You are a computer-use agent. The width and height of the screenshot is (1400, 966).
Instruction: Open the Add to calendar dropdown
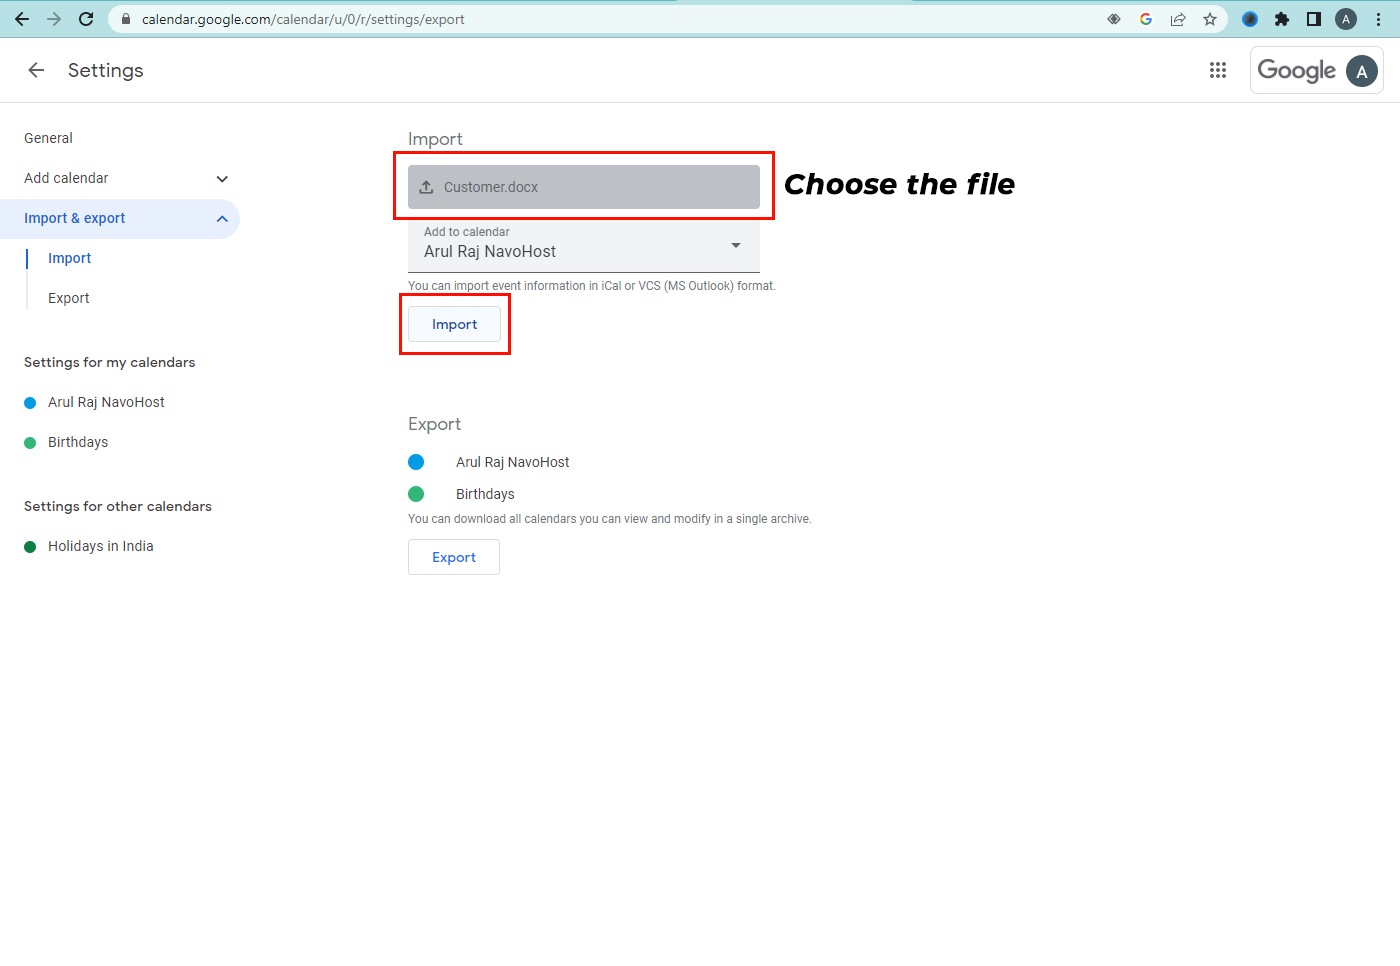[735, 244]
